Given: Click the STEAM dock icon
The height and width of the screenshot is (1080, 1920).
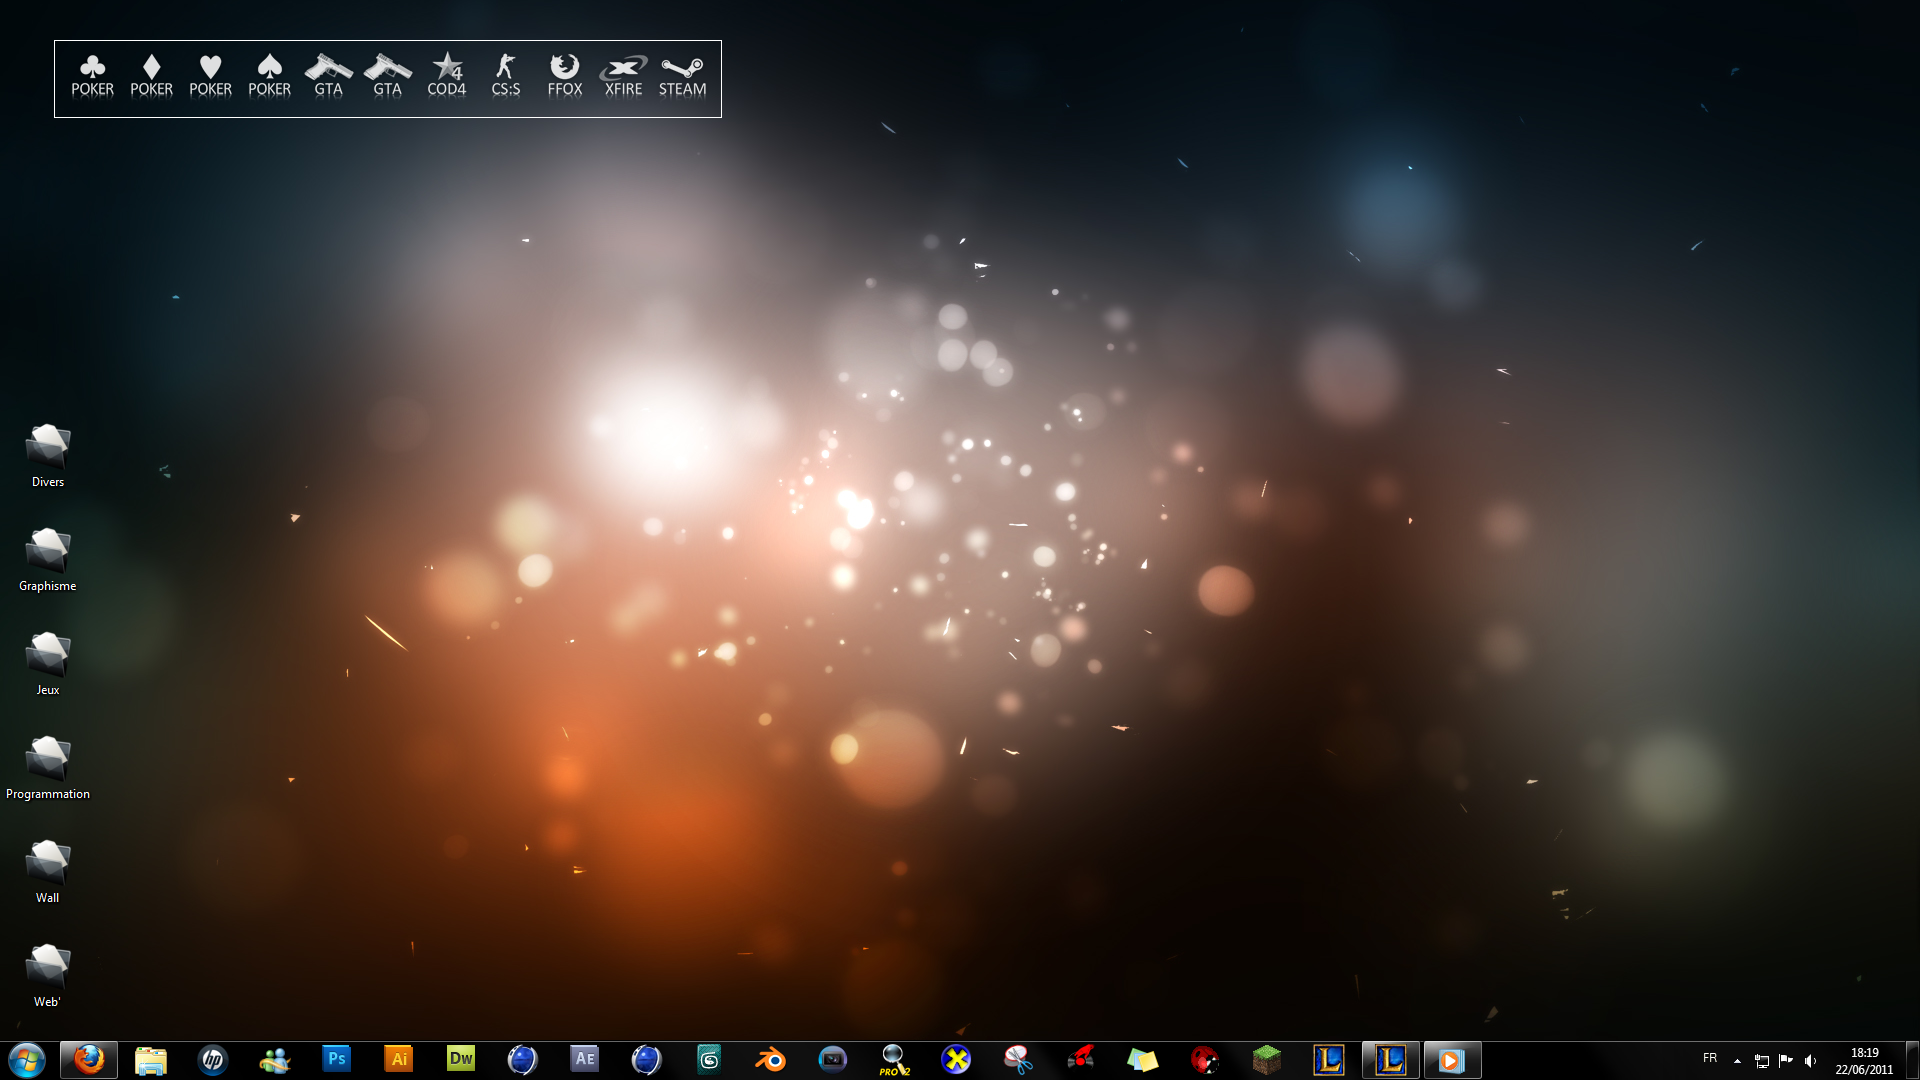Looking at the screenshot, I should point(682,76).
